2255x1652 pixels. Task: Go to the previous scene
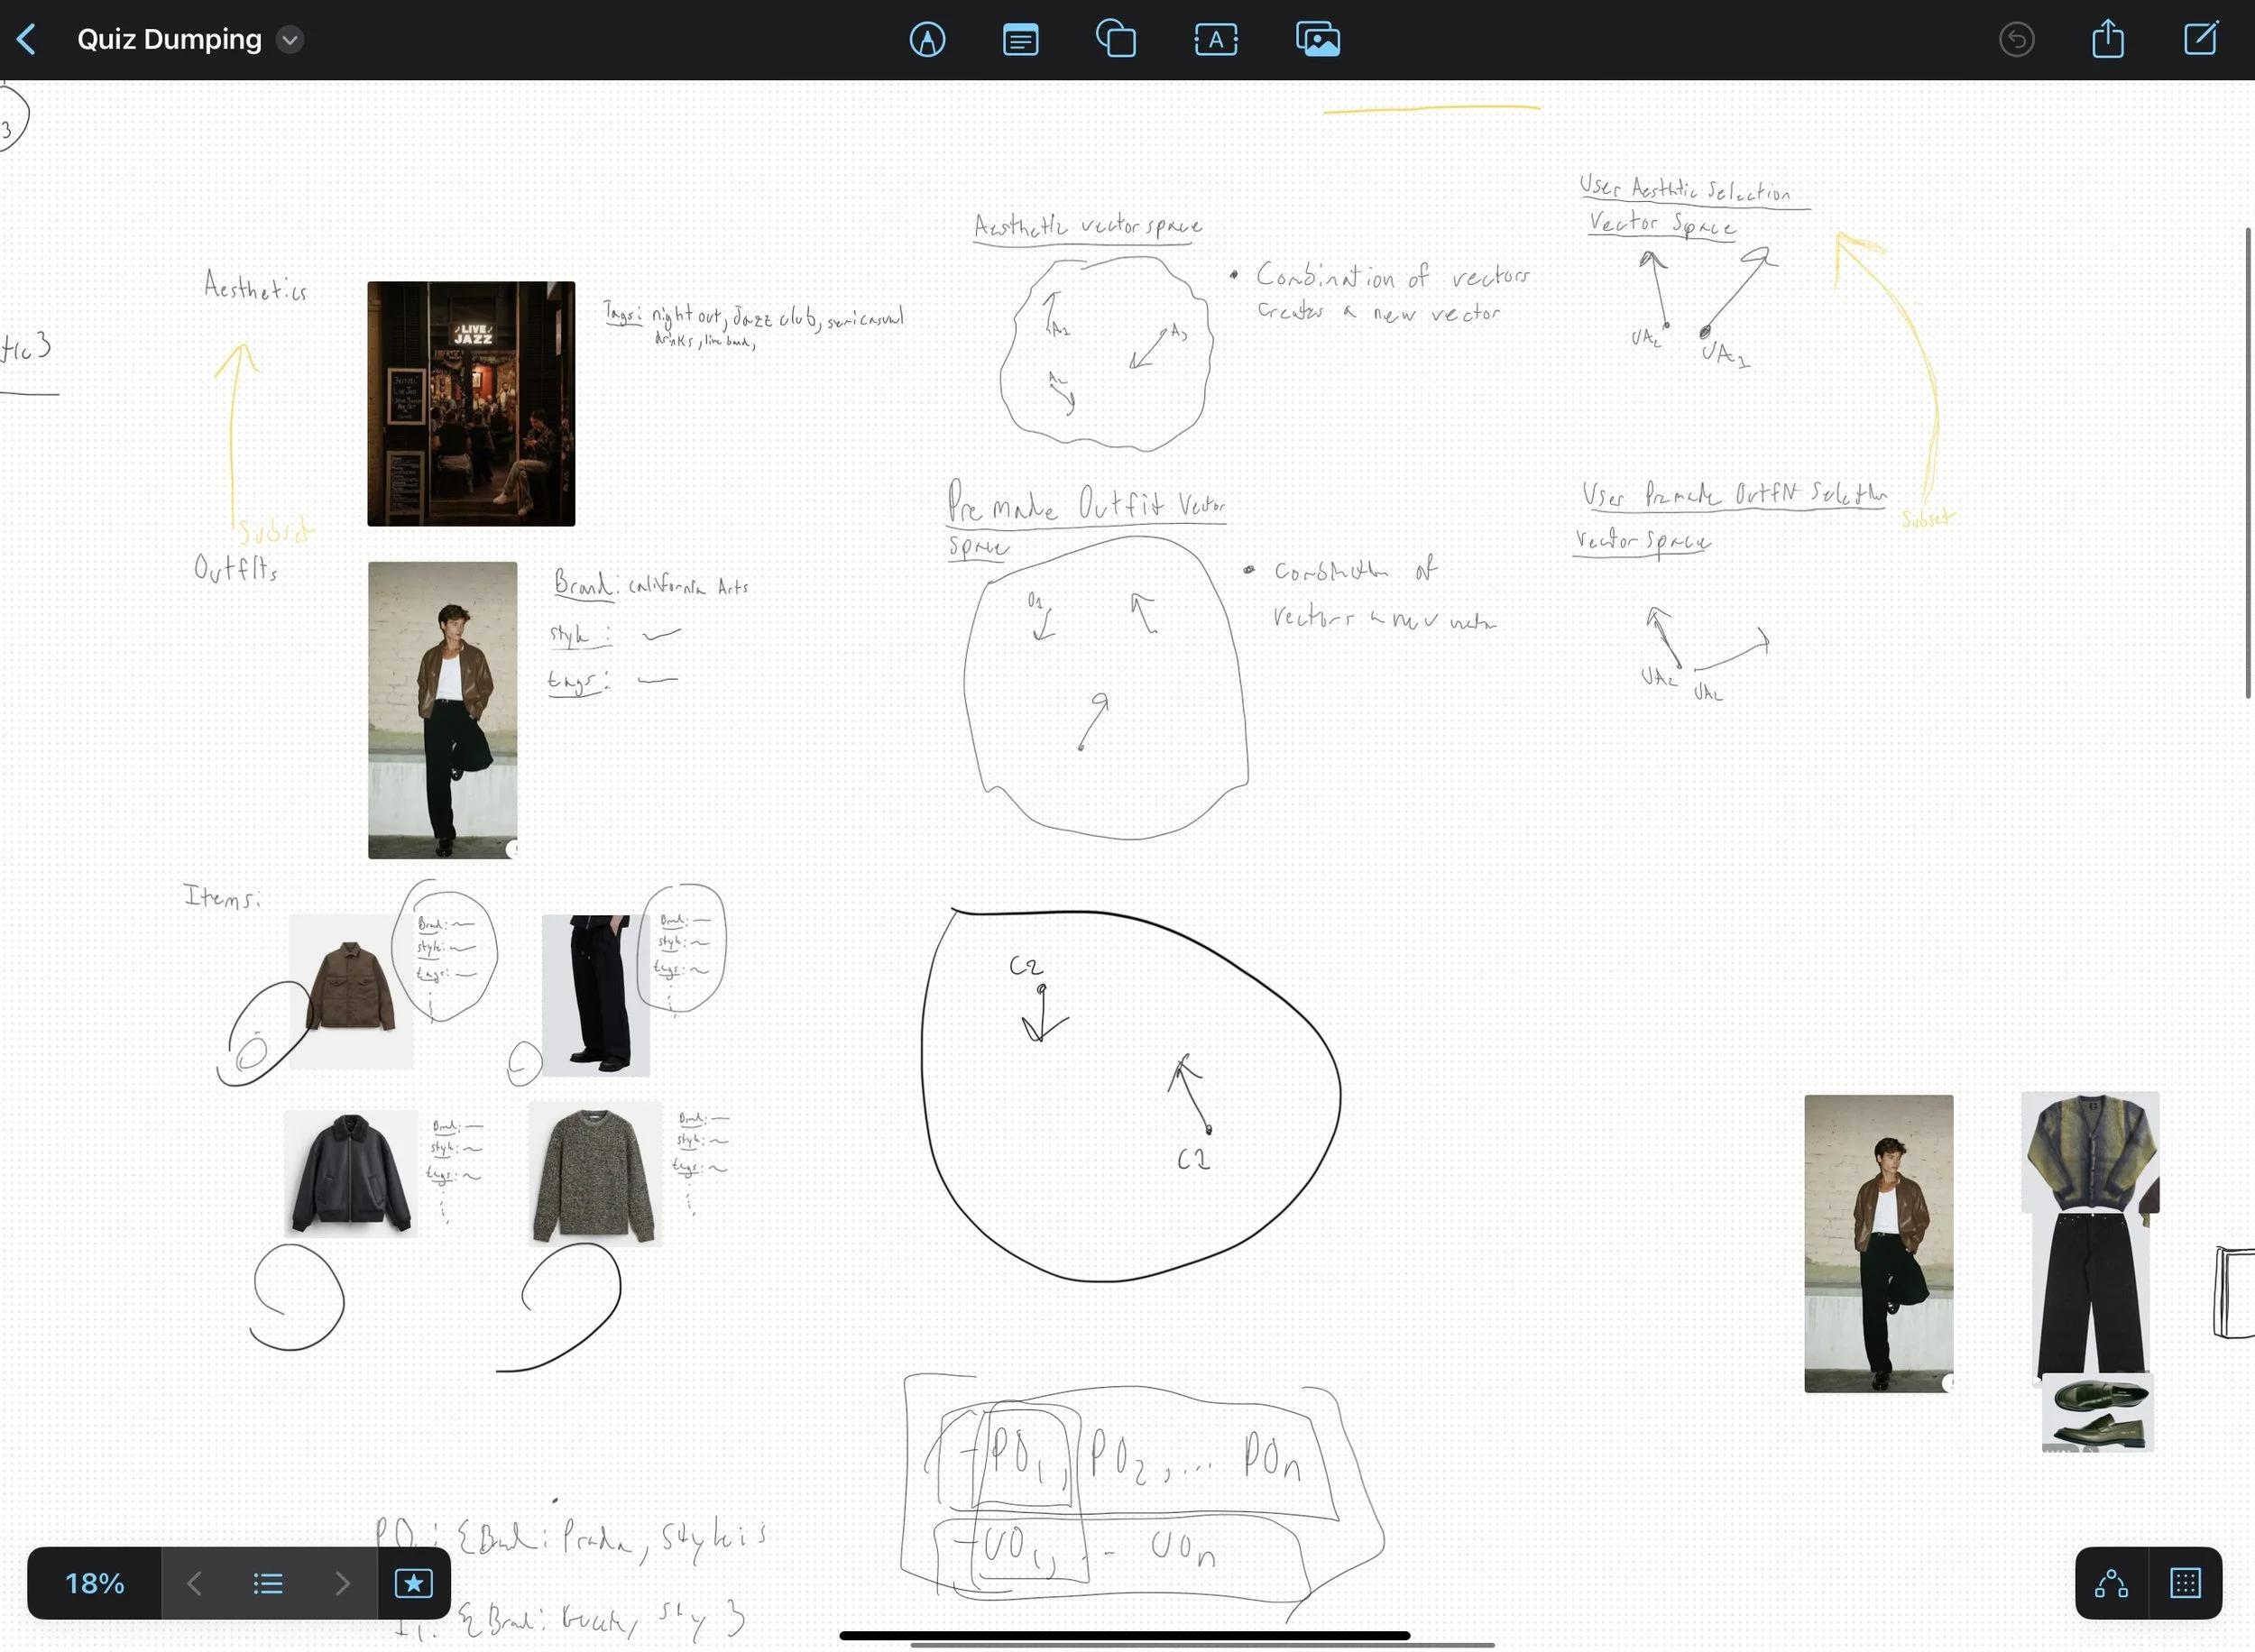[x=195, y=1583]
